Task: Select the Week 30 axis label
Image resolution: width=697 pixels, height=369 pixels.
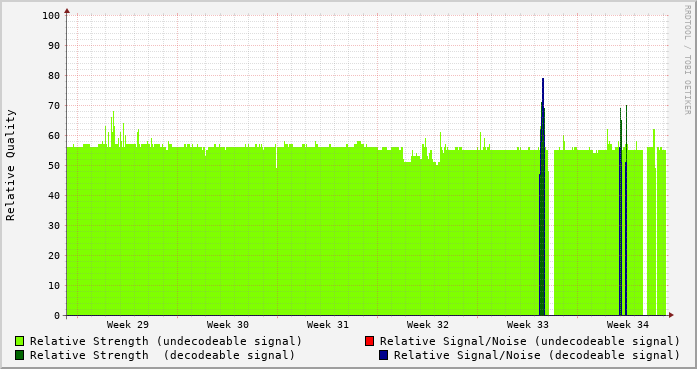Action: pyautogui.click(x=228, y=325)
